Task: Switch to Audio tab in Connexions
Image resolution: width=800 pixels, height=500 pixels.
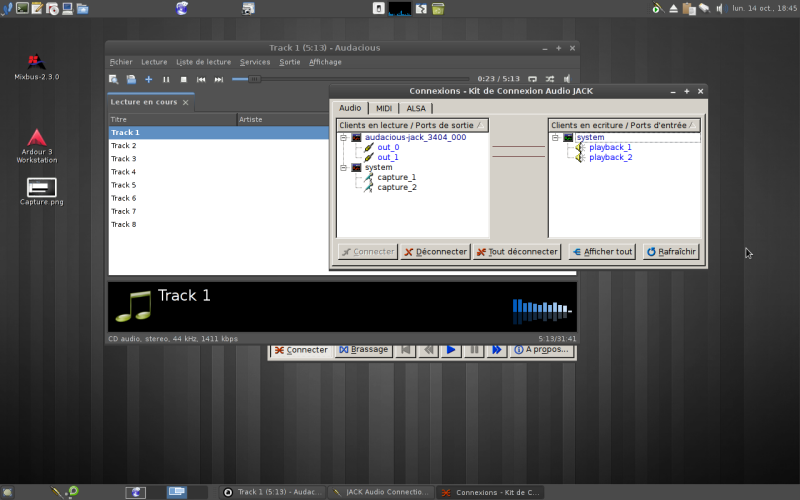Action: [x=350, y=108]
